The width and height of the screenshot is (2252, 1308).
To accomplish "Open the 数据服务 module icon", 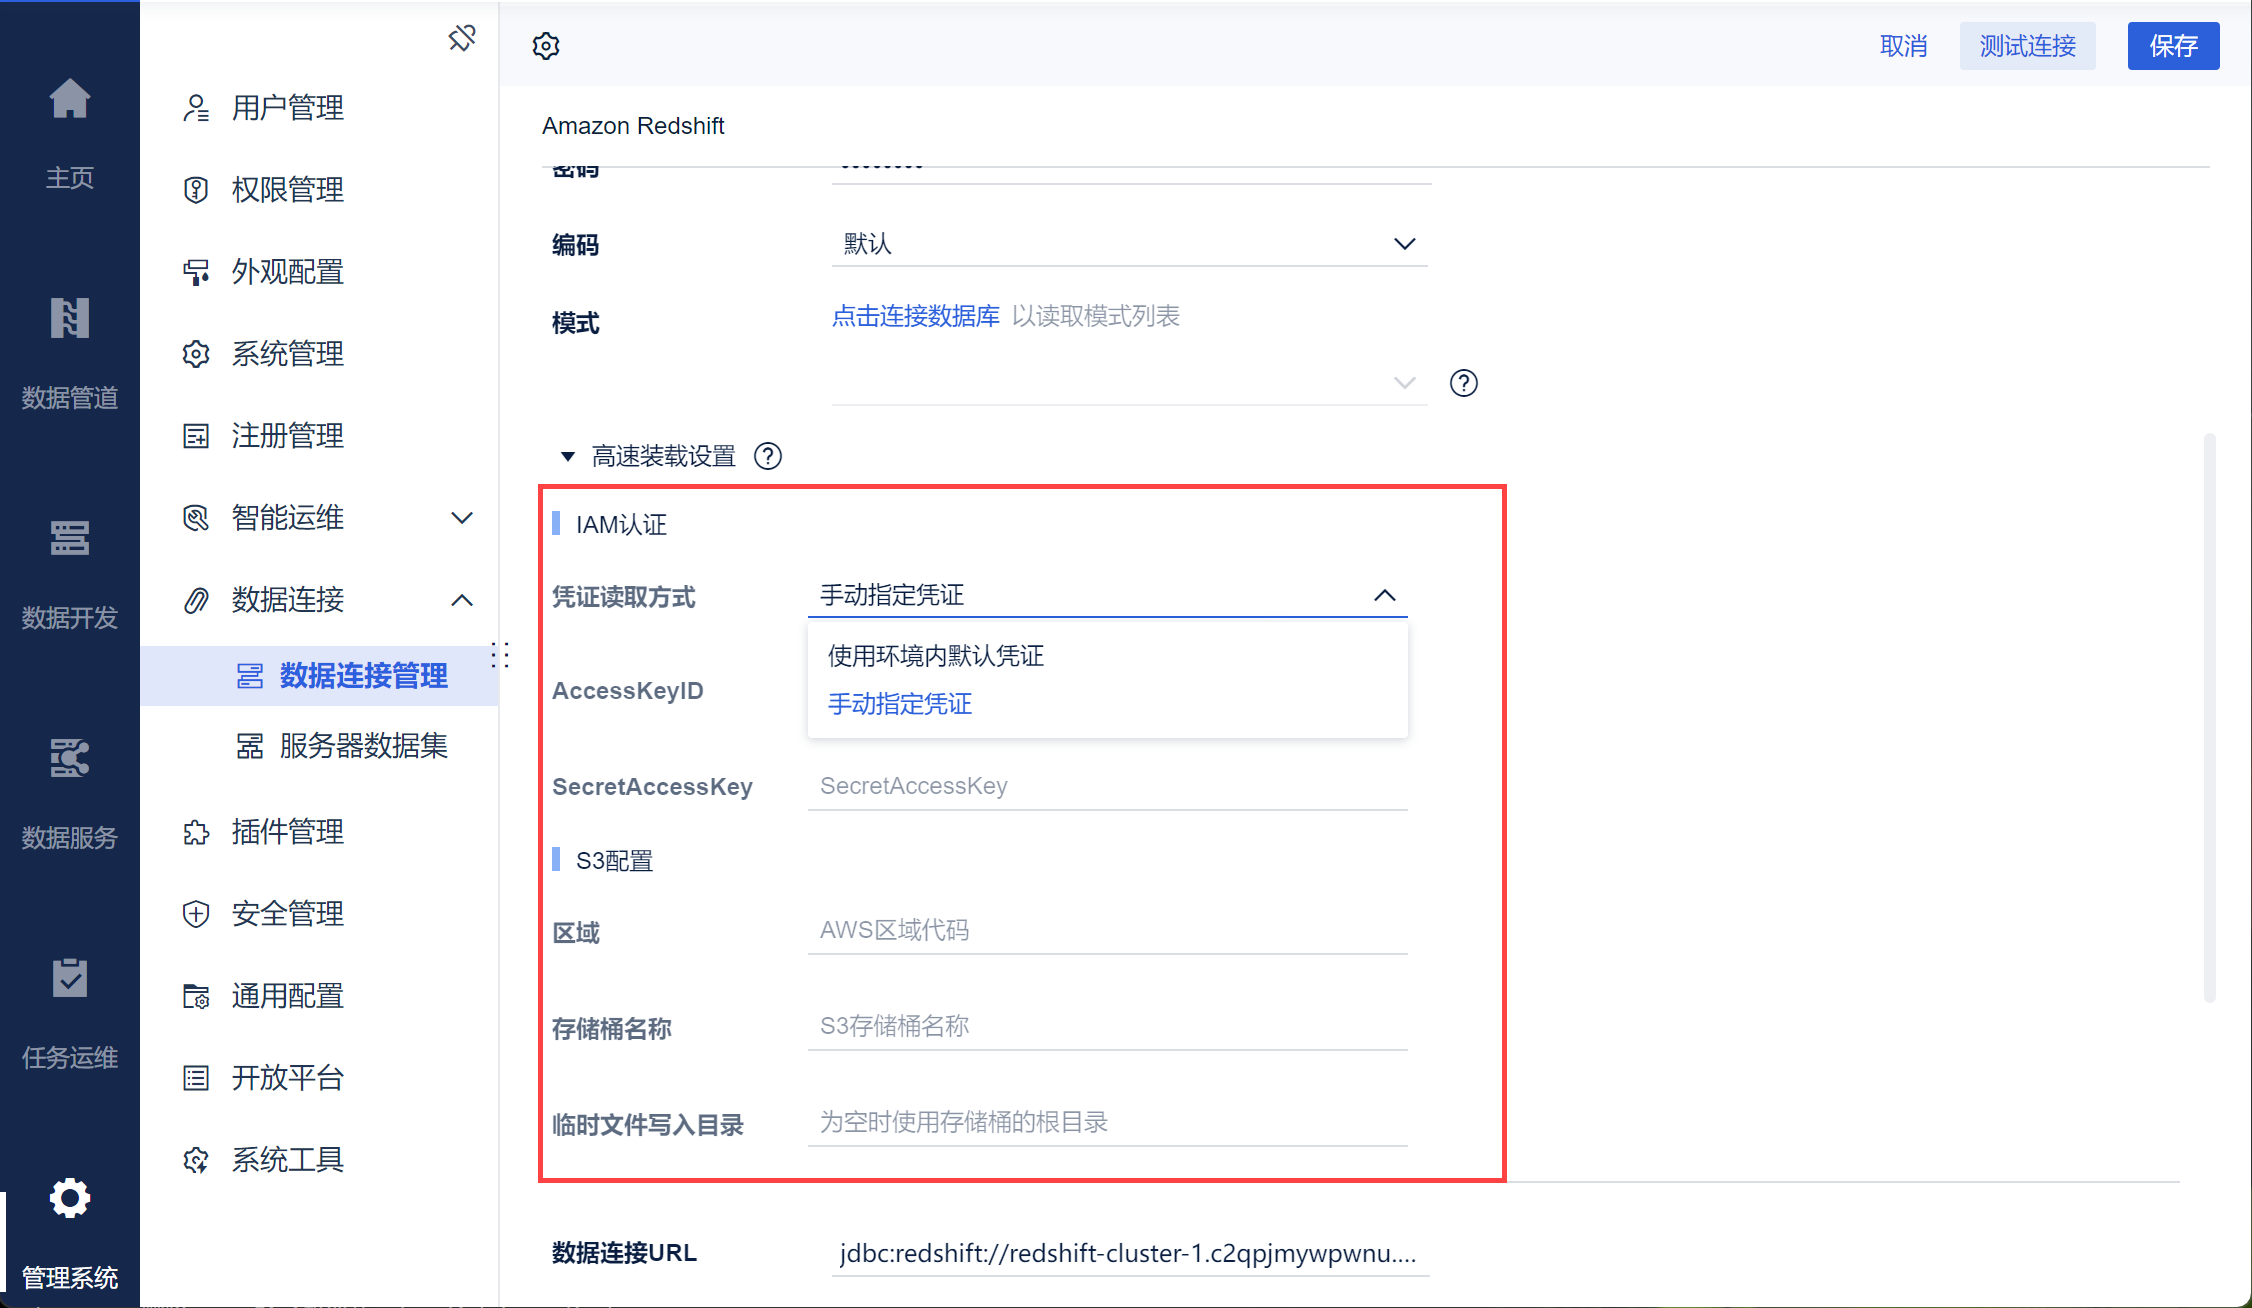I will (x=69, y=758).
